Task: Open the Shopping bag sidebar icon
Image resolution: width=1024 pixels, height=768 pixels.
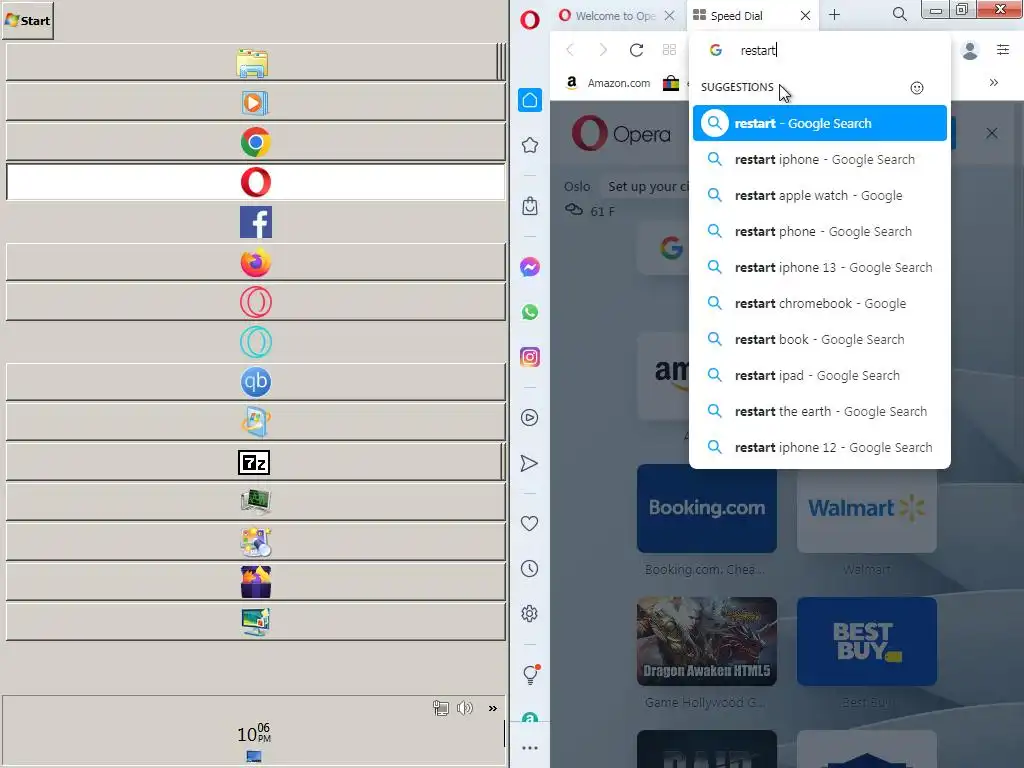Action: [530, 206]
